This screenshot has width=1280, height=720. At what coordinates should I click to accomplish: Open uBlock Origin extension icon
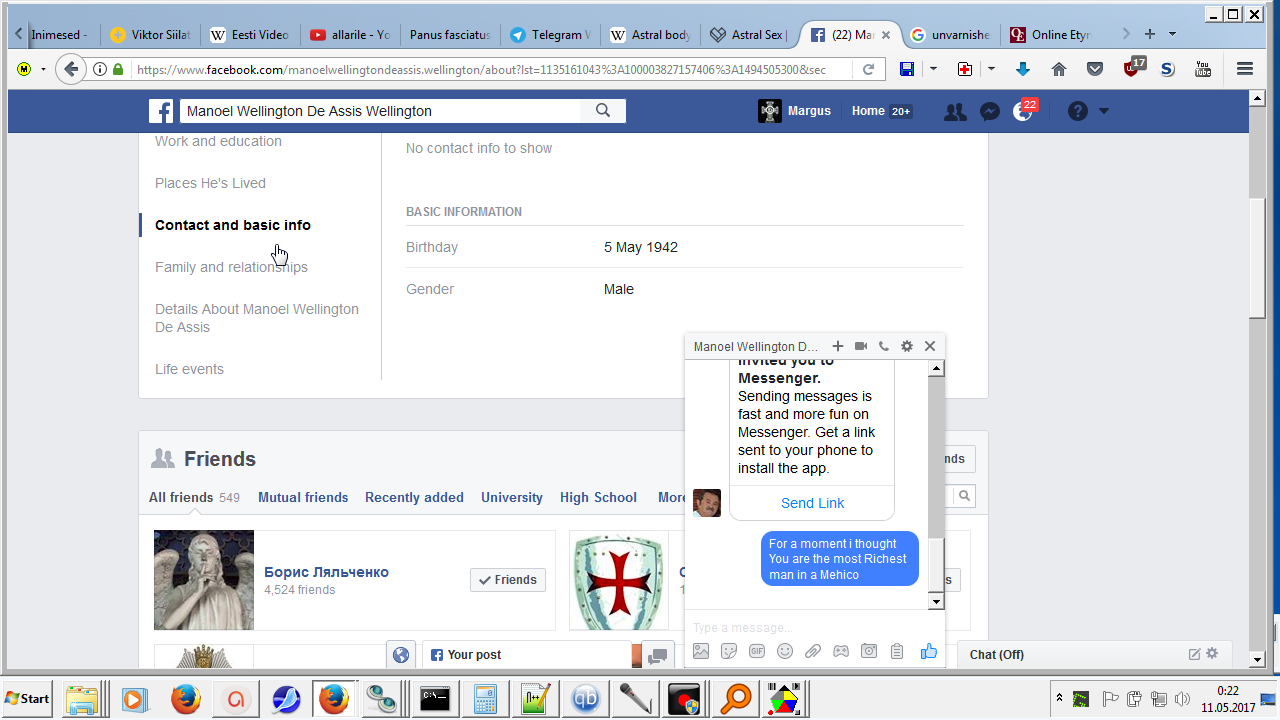pos(1132,68)
